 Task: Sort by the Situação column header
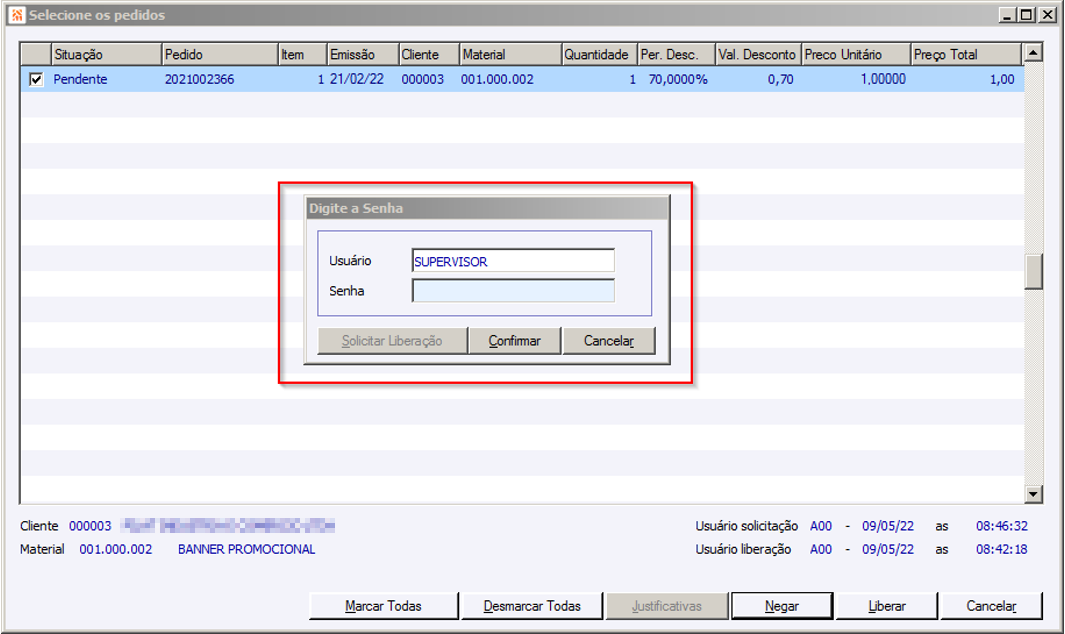pyautogui.click(x=106, y=54)
